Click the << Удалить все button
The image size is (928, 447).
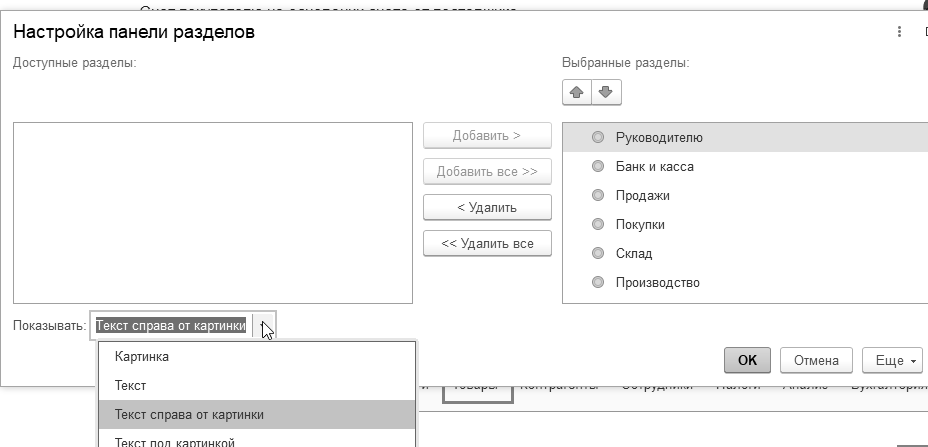pos(487,243)
